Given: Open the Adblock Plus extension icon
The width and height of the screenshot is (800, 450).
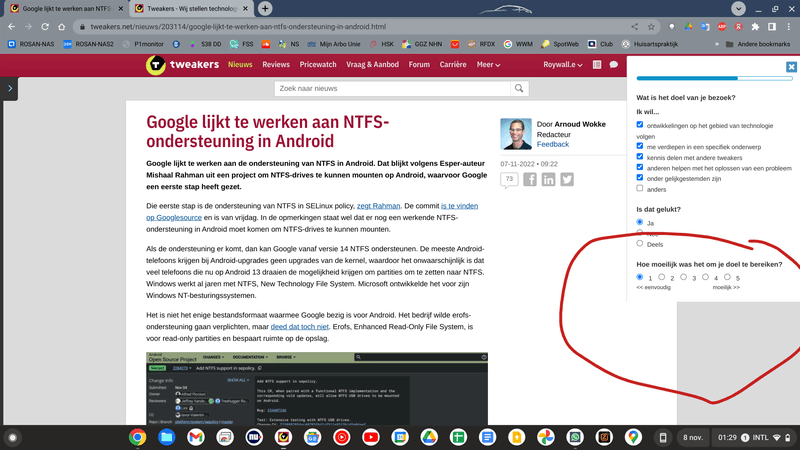Looking at the screenshot, I should (x=721, y=27).
